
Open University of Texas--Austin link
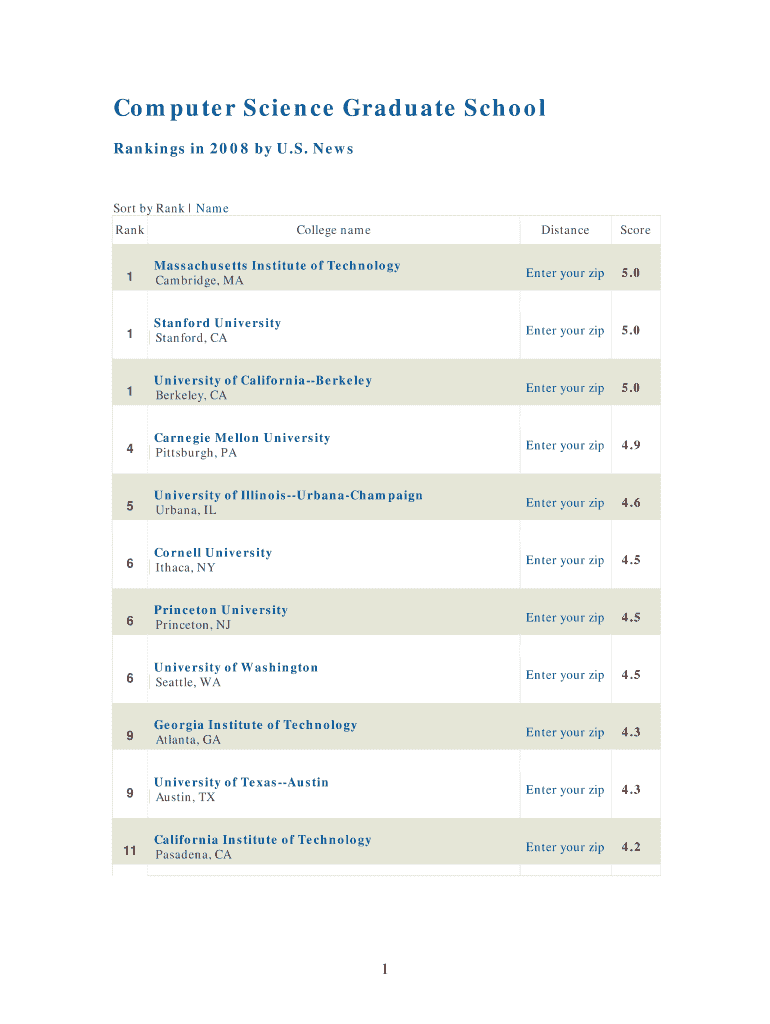click(x=241, y=783)
